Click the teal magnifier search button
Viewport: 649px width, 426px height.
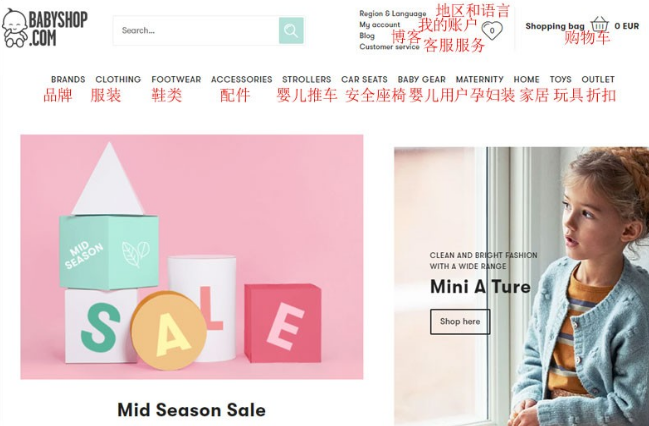point(291,31)
